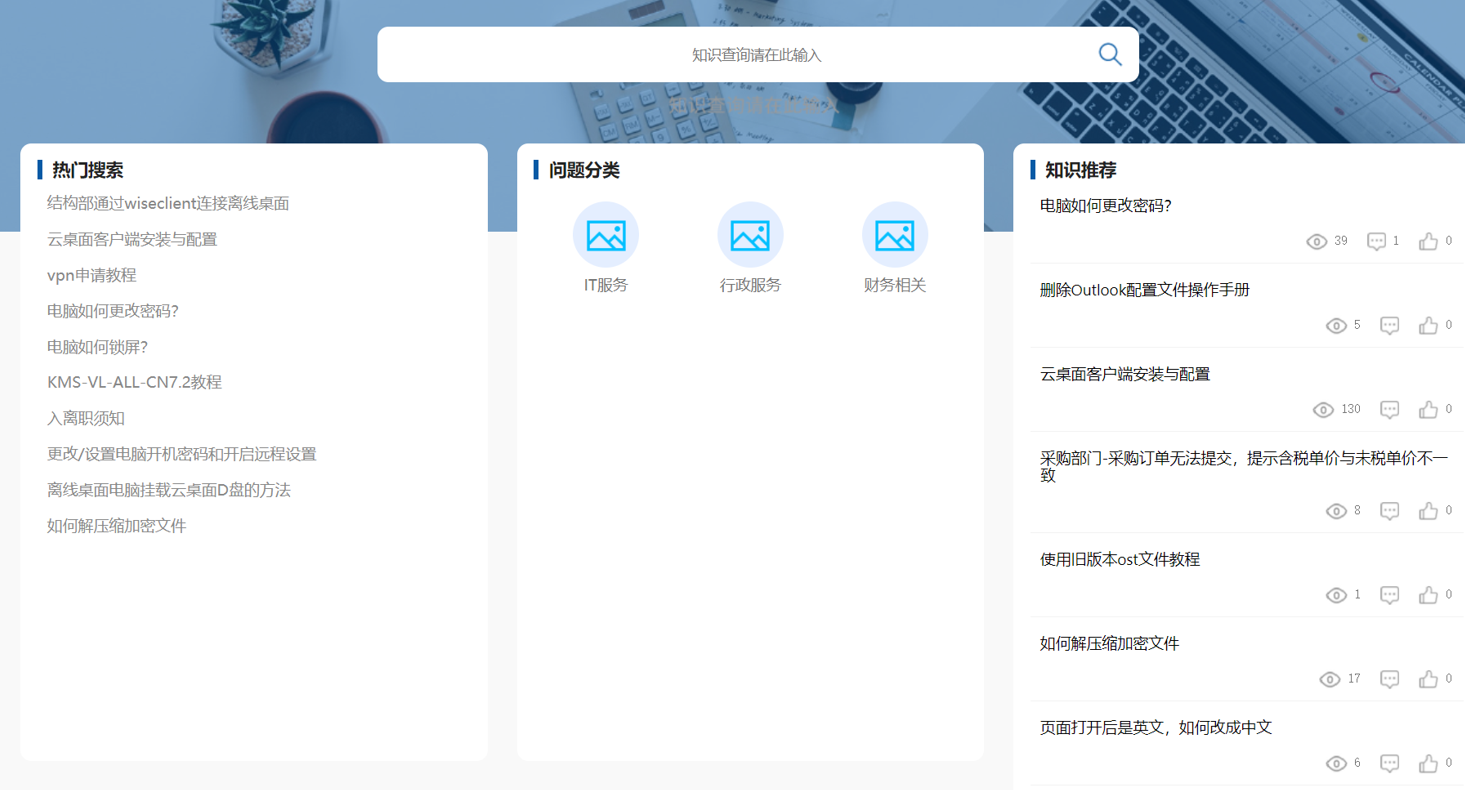
Task: Open the 行政服务 category icon
Action: tap(750, 235)
